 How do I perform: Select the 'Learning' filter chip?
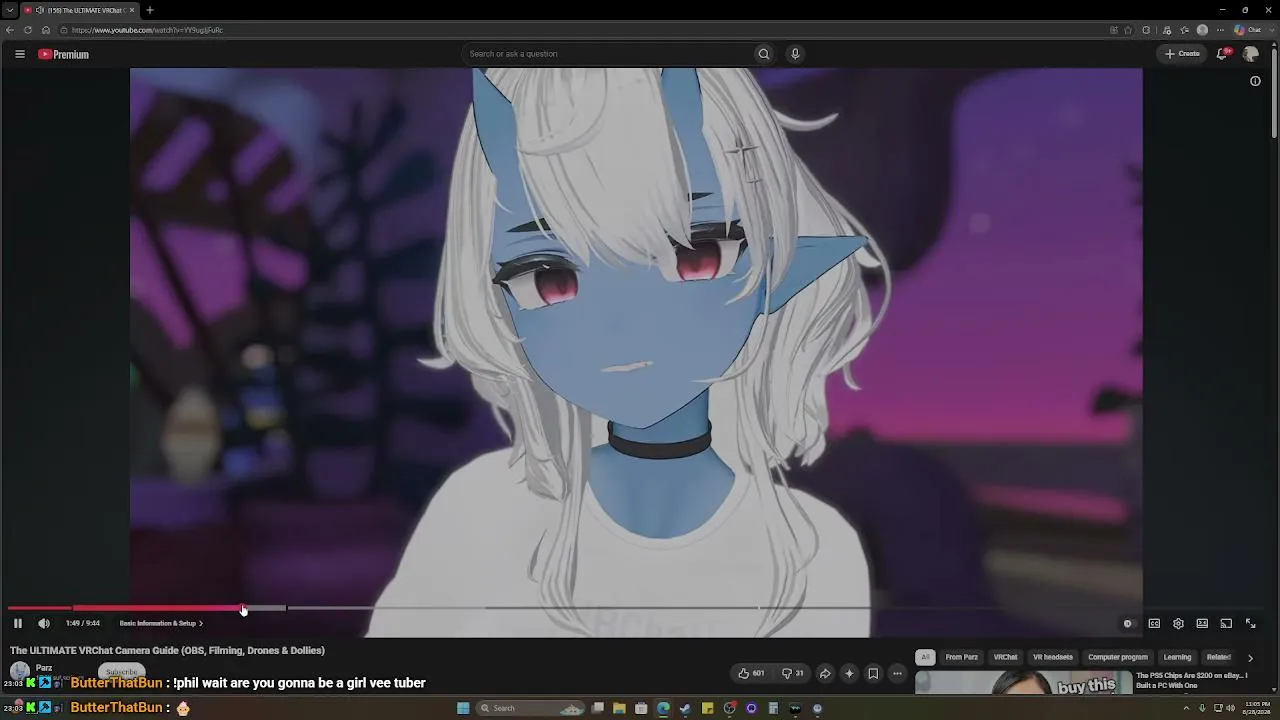tap(1177, 657)
